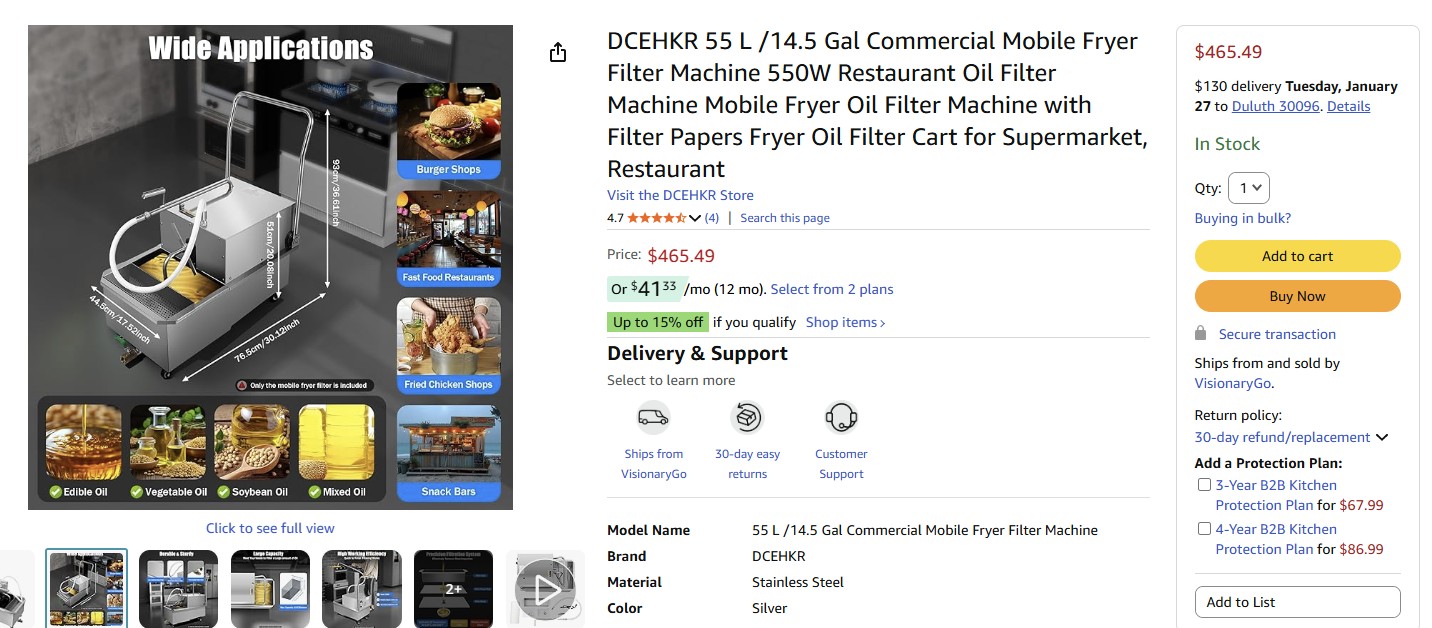Image resolution: width=1432 pixels, height=628 pixels.
Task: Click the Add to List button
Action: click(1297, 602)
